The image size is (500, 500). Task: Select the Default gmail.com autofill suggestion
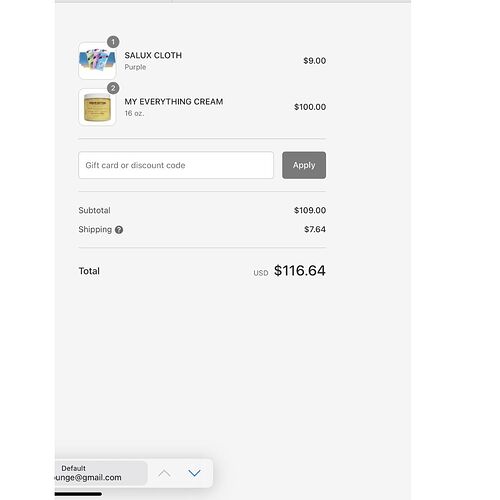coord(101,473)
